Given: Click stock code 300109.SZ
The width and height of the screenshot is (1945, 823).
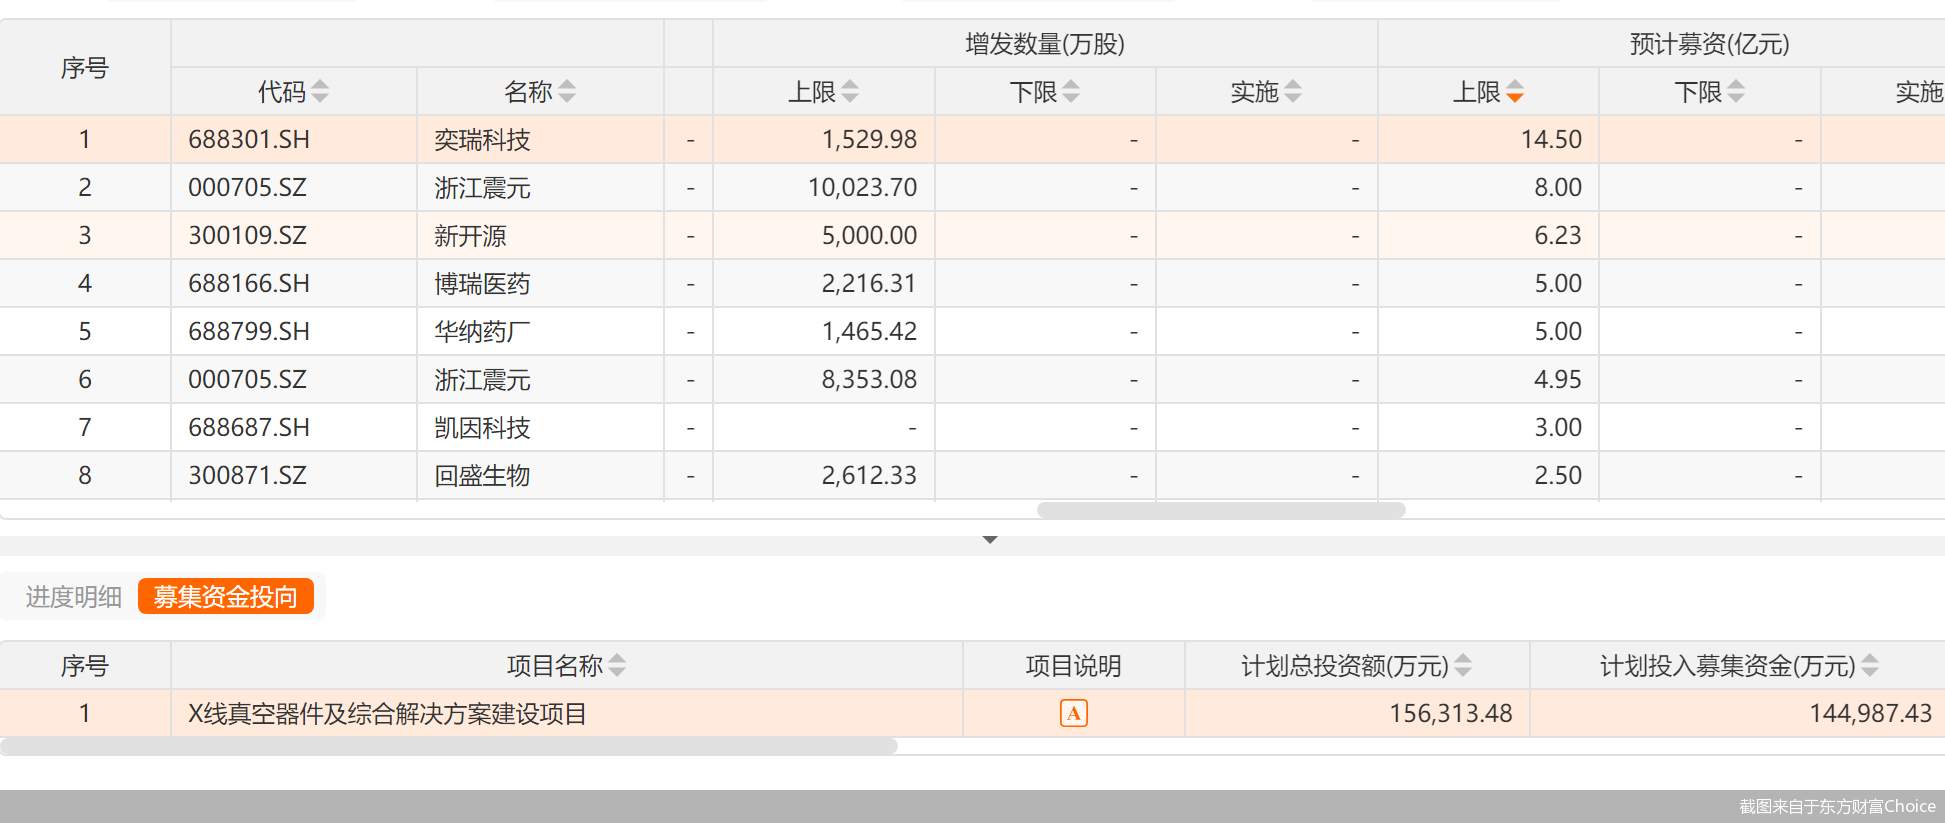Looking at the screenshot, I should 248,236.
